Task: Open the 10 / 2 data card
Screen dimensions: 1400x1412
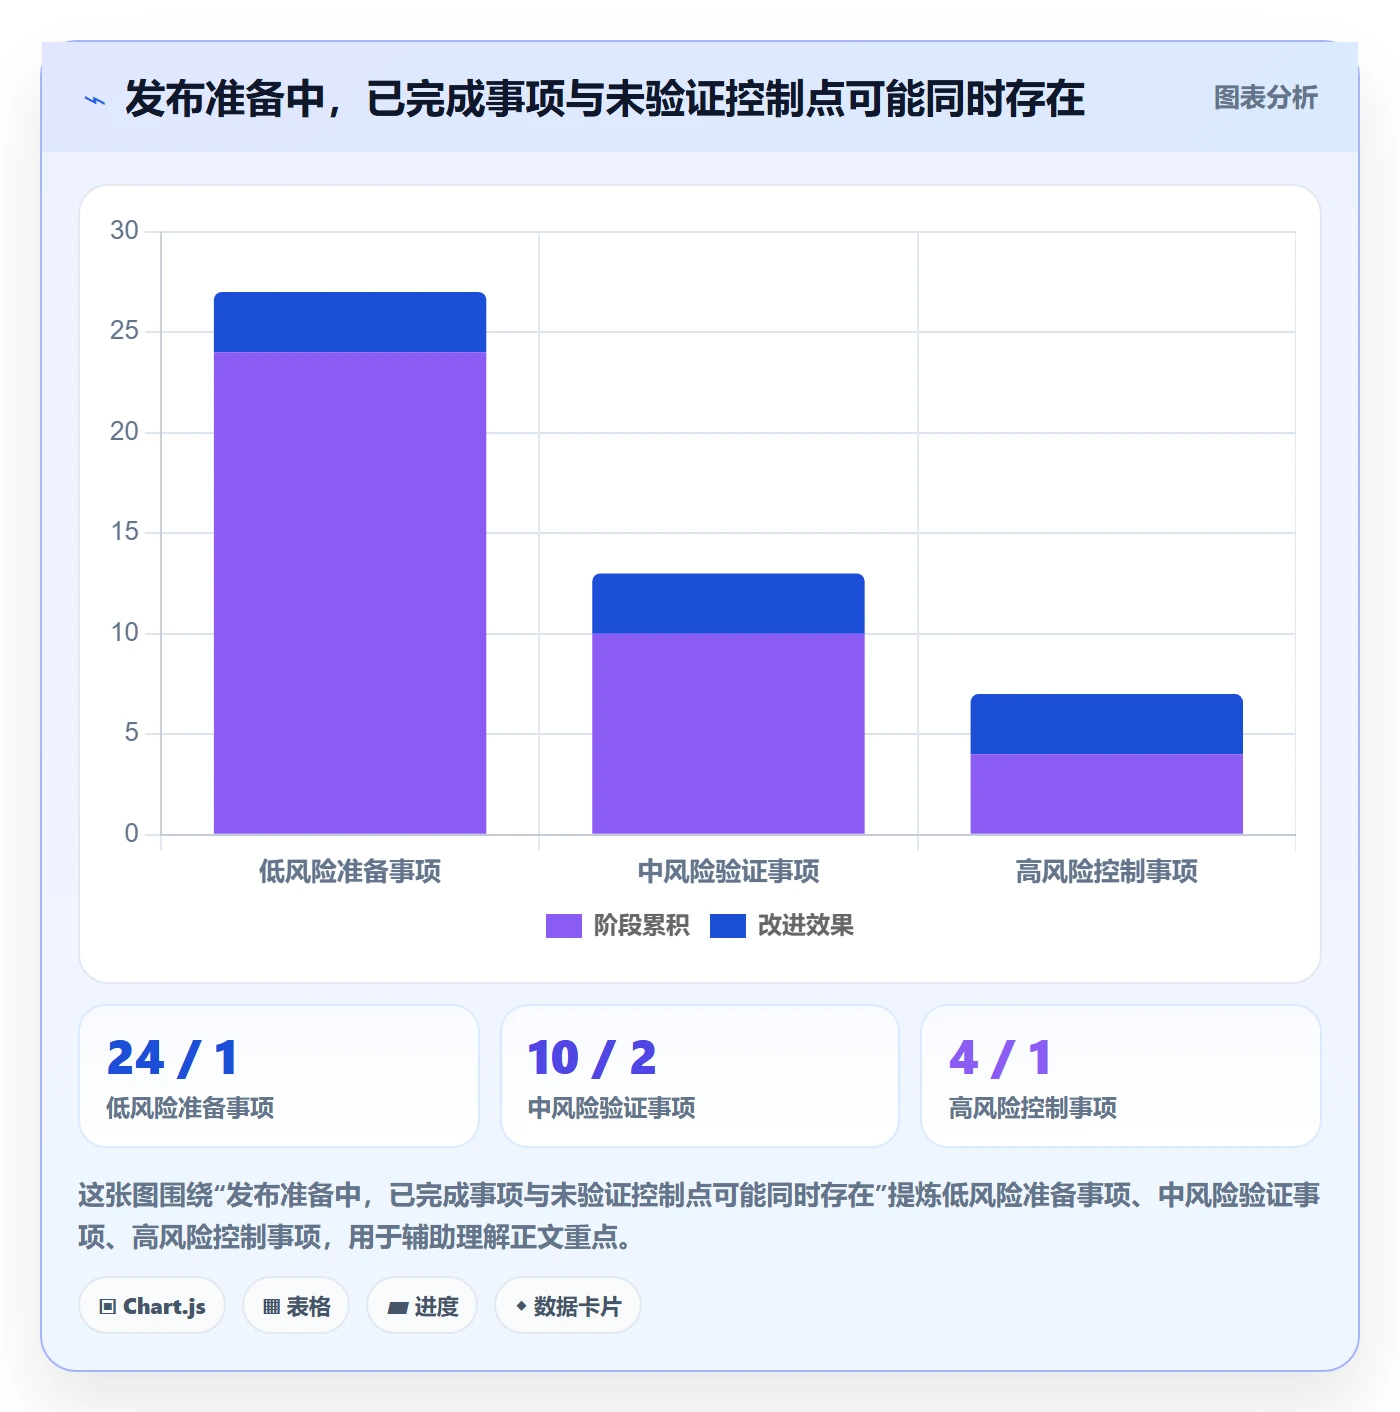Action: pyautogui.click(x=700, y=1076)
